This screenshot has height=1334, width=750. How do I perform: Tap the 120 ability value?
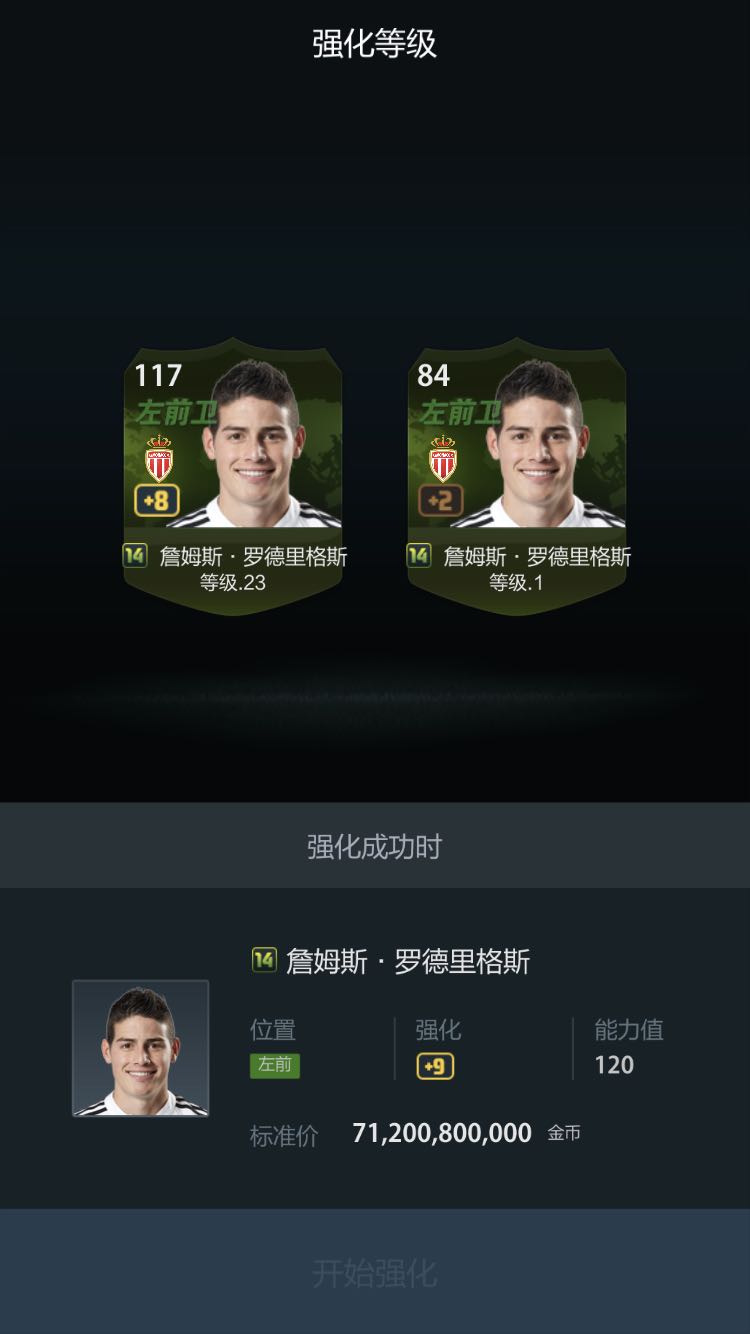click(614, 1065)
